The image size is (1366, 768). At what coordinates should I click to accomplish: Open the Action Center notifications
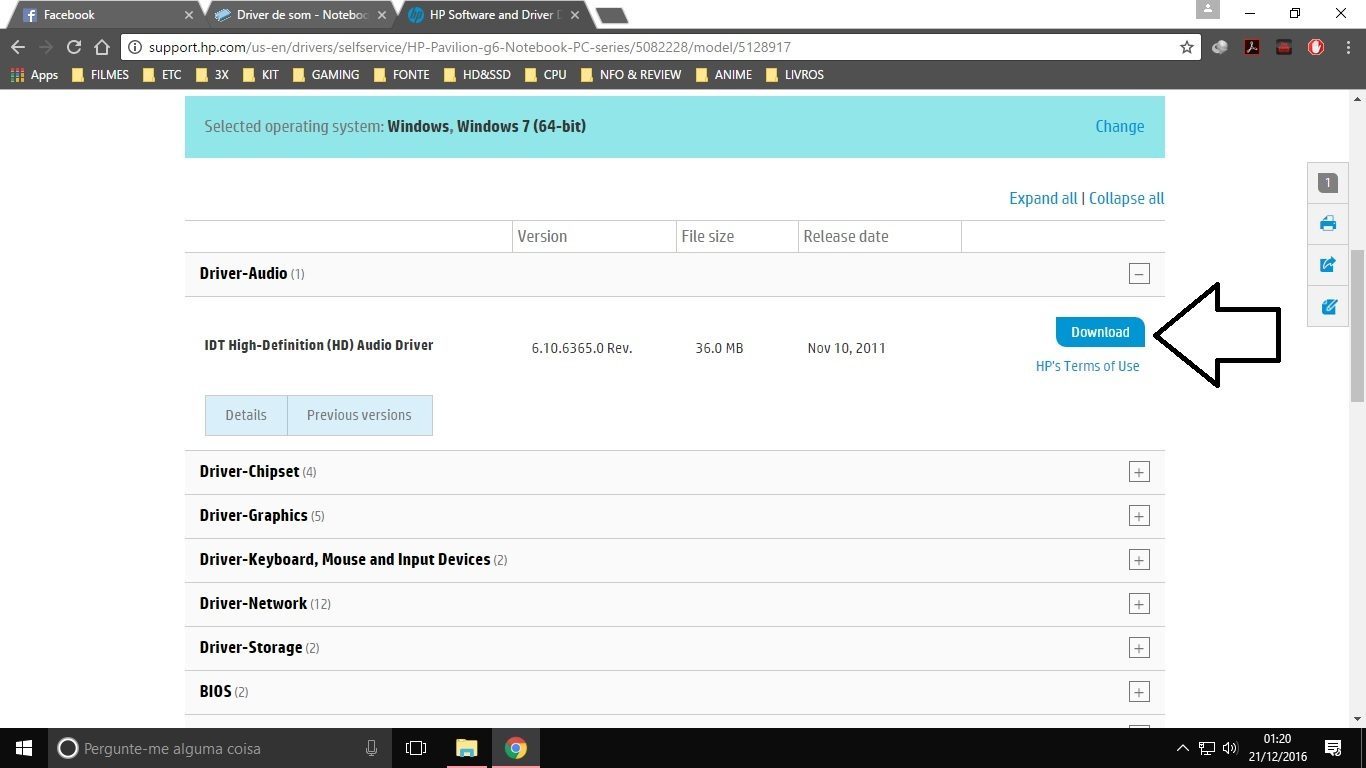1333,748
